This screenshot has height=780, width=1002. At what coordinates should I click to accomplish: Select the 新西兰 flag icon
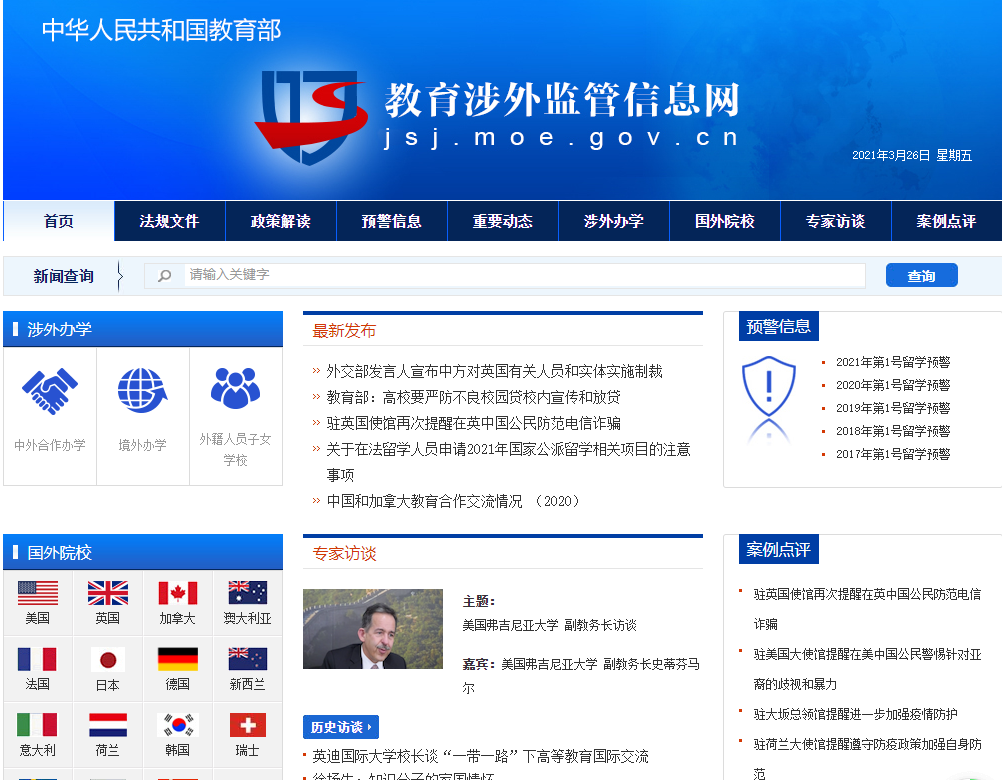coord(247,659)
